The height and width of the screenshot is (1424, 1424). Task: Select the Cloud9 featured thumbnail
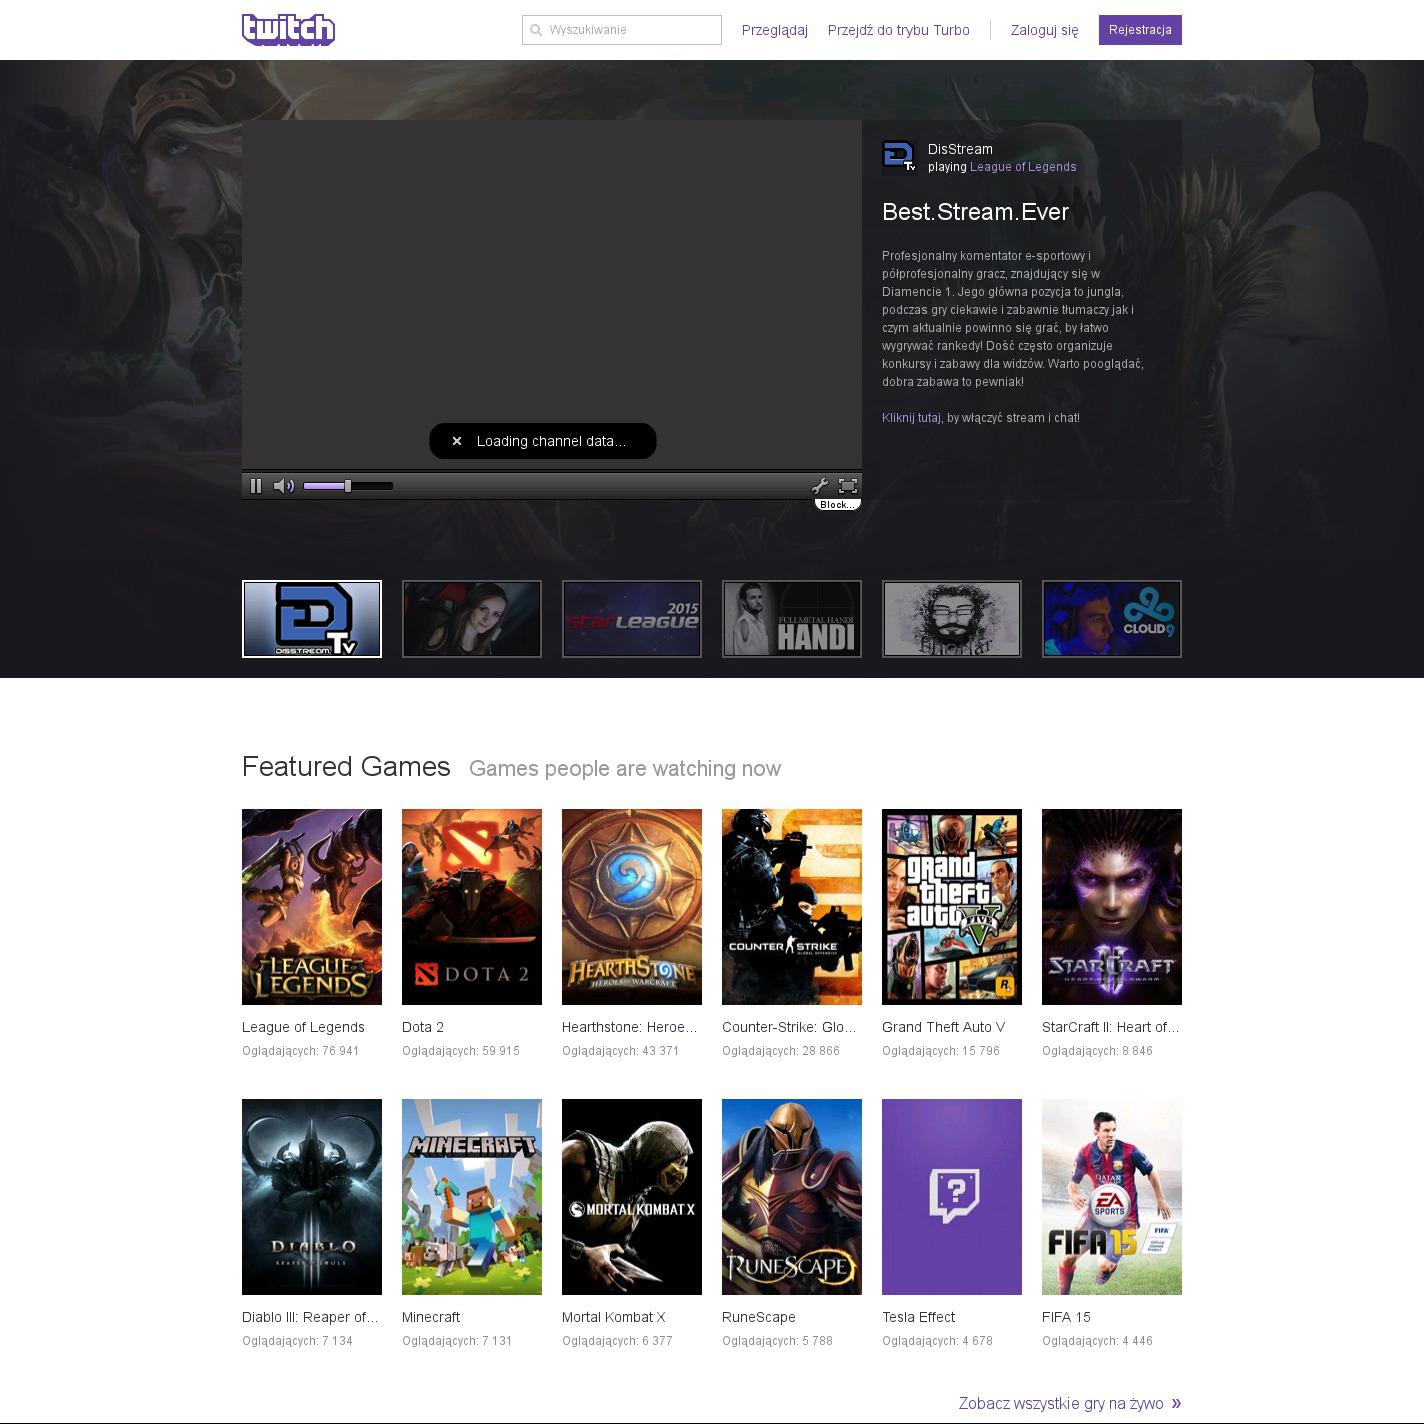coord(1112,619)
